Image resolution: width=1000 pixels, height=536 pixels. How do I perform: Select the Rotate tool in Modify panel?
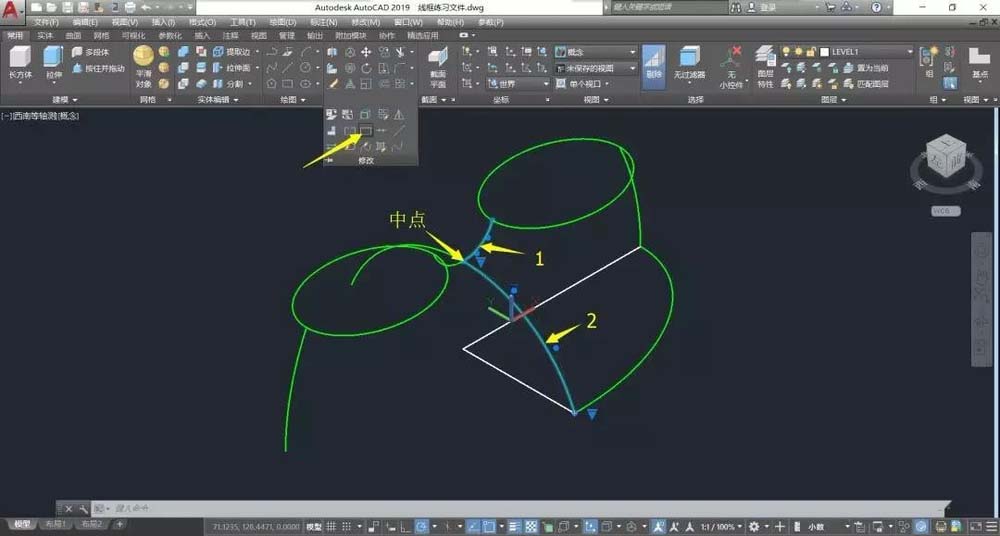pyautogui.click(x=366, y=68)
